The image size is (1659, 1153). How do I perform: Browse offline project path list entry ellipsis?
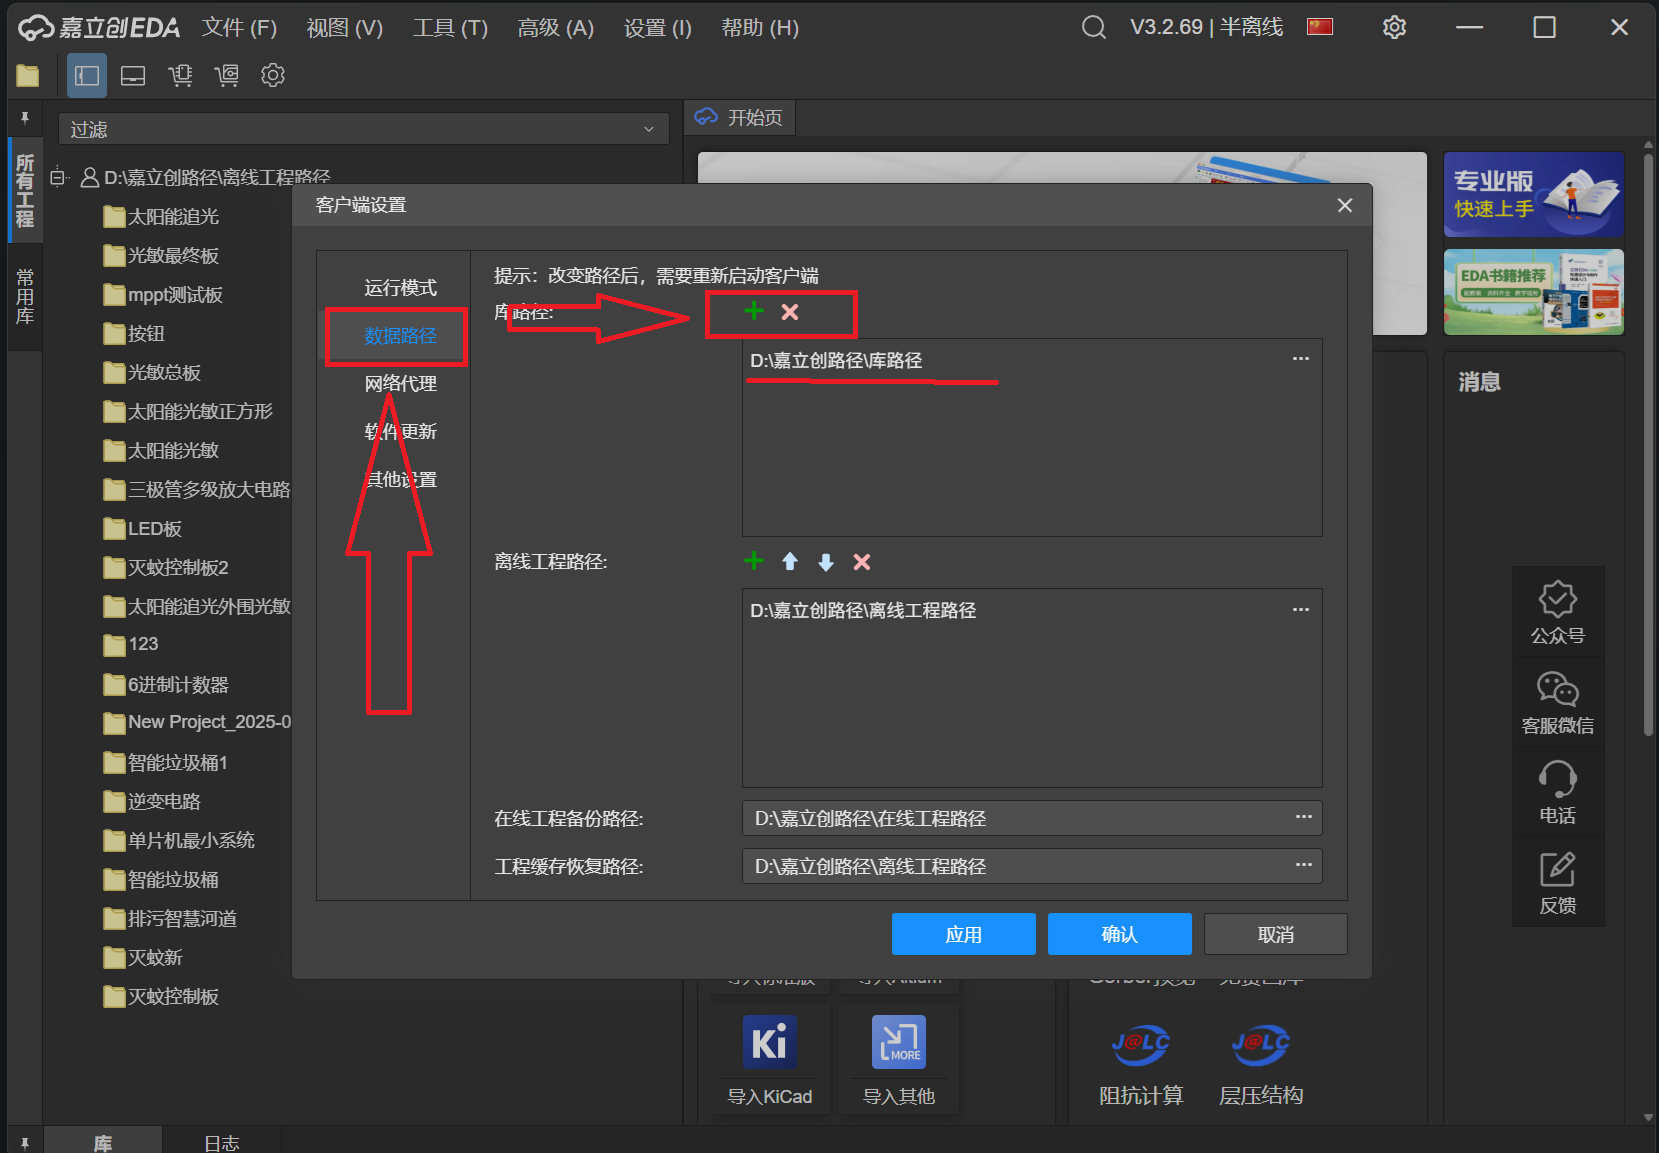tap(1300, 609)
